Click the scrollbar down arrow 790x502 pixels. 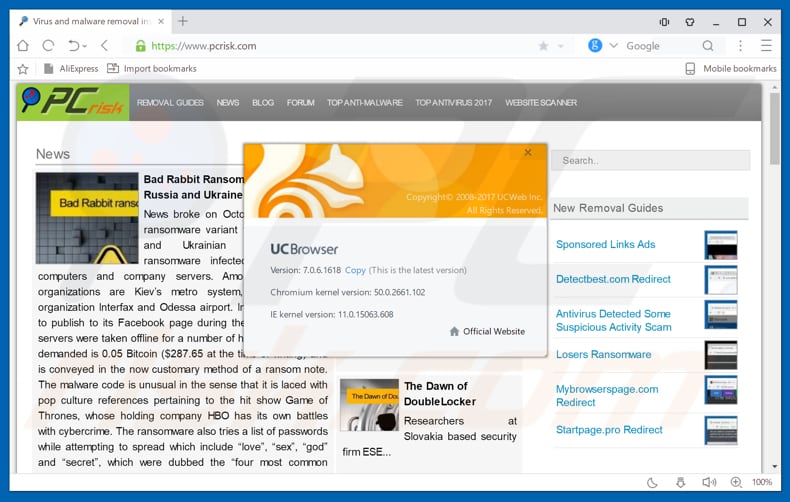pyautogui.click(x=774, y=466)
